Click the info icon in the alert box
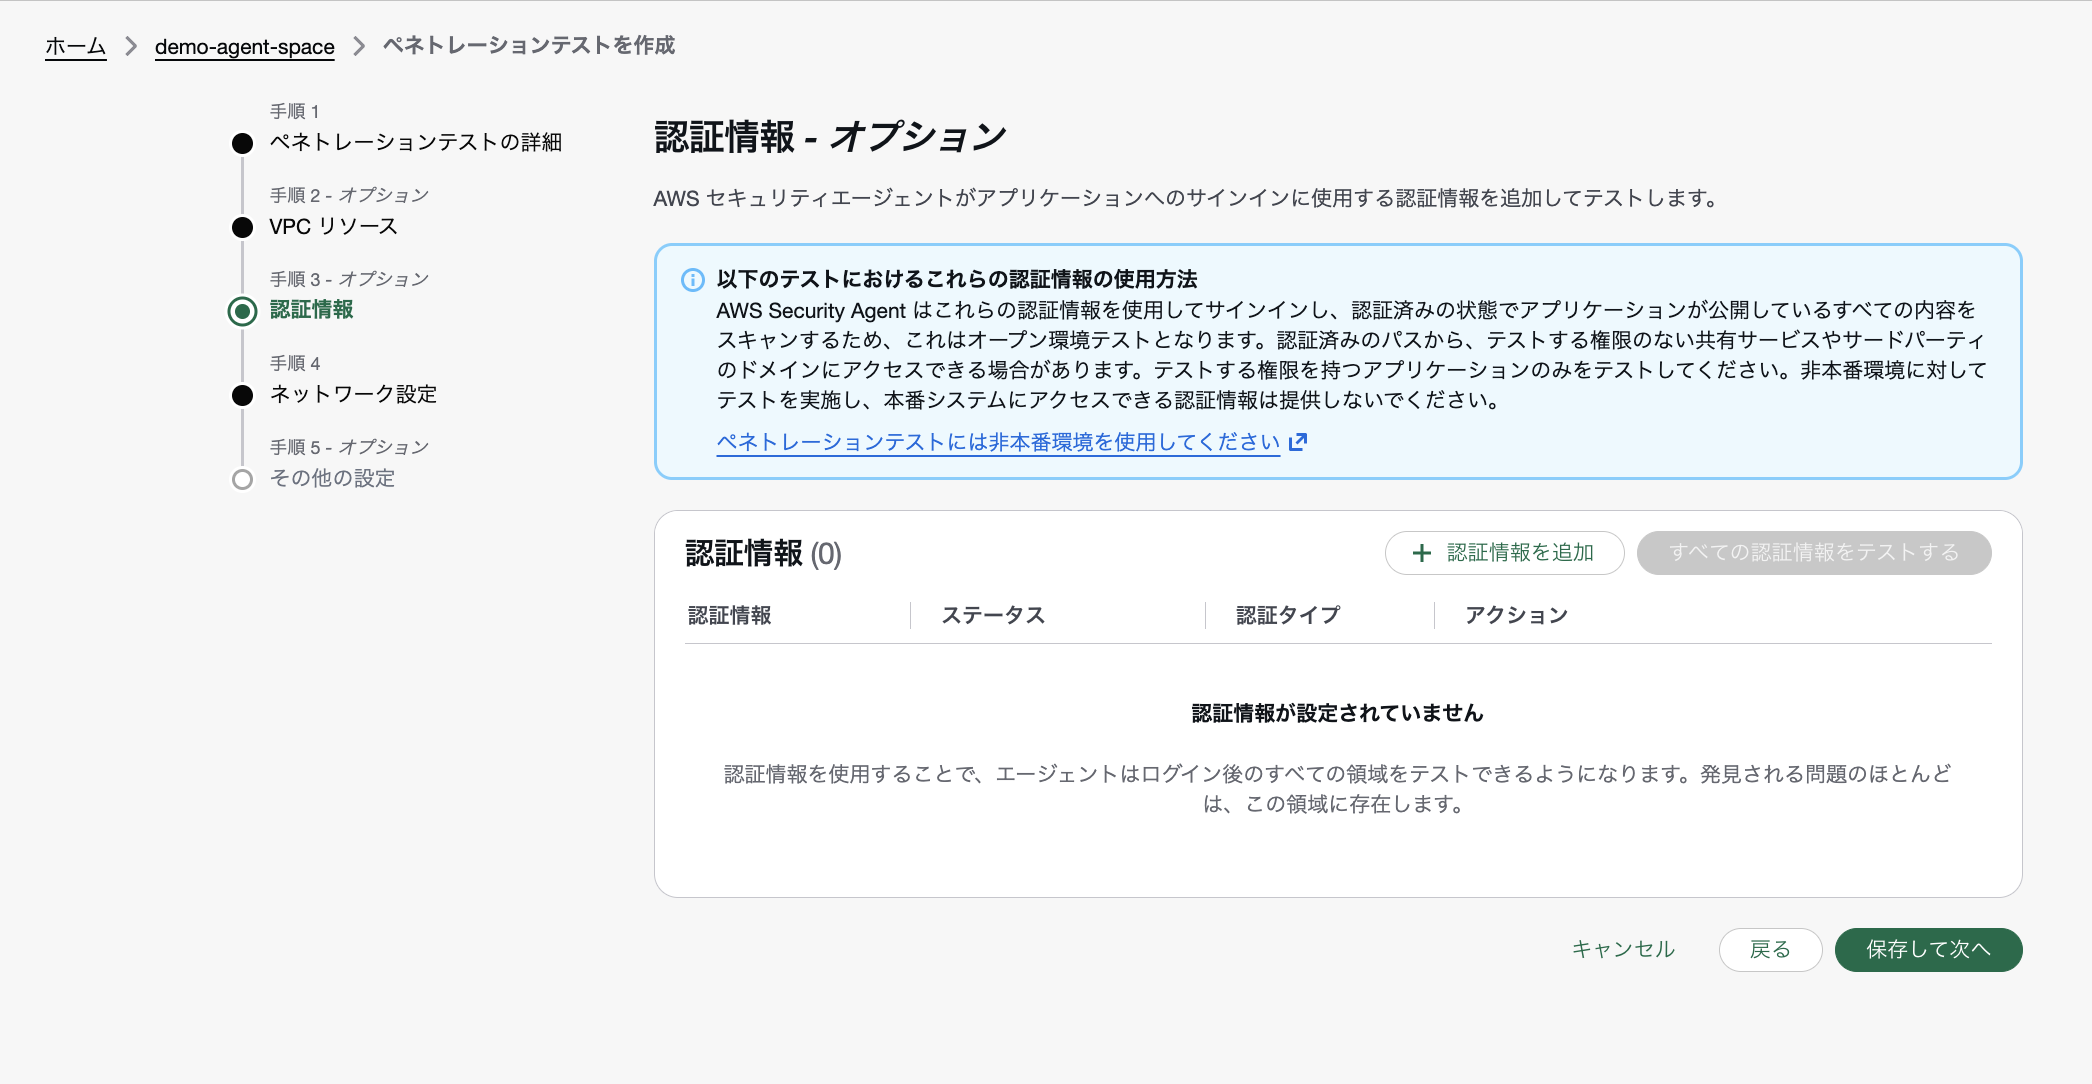 (x=692, y=280)
